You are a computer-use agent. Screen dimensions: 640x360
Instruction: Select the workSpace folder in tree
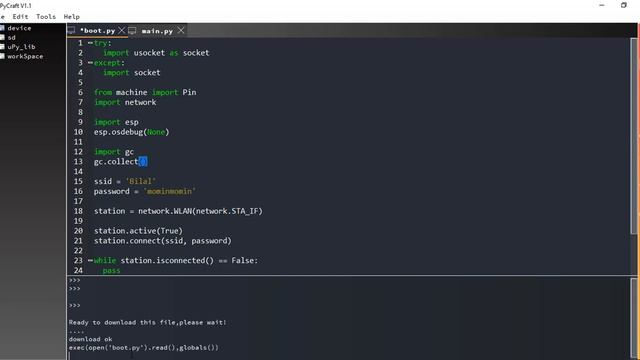pos(25,56)
